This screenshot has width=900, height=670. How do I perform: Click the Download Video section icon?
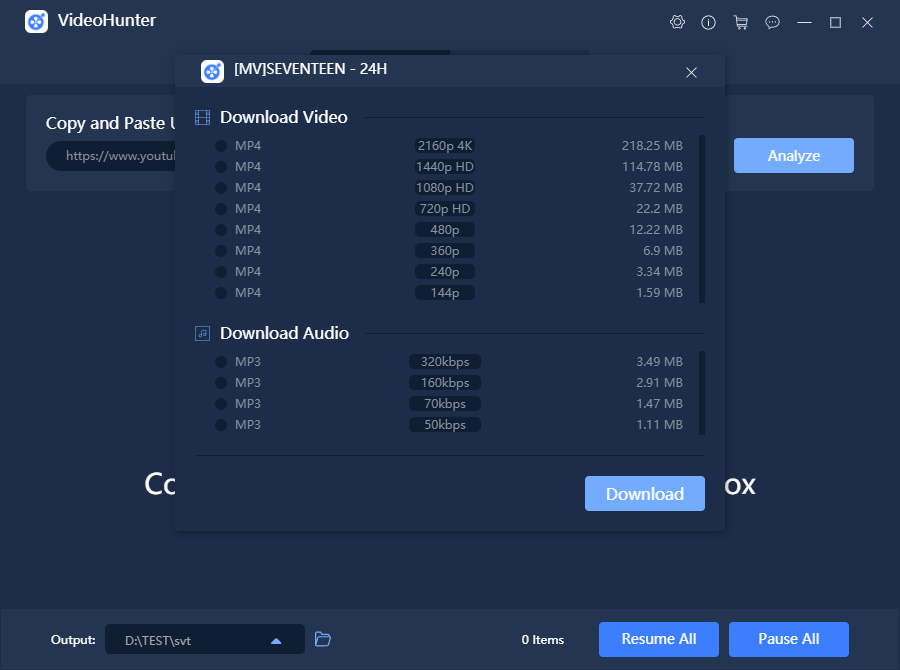tap(202, 116)
